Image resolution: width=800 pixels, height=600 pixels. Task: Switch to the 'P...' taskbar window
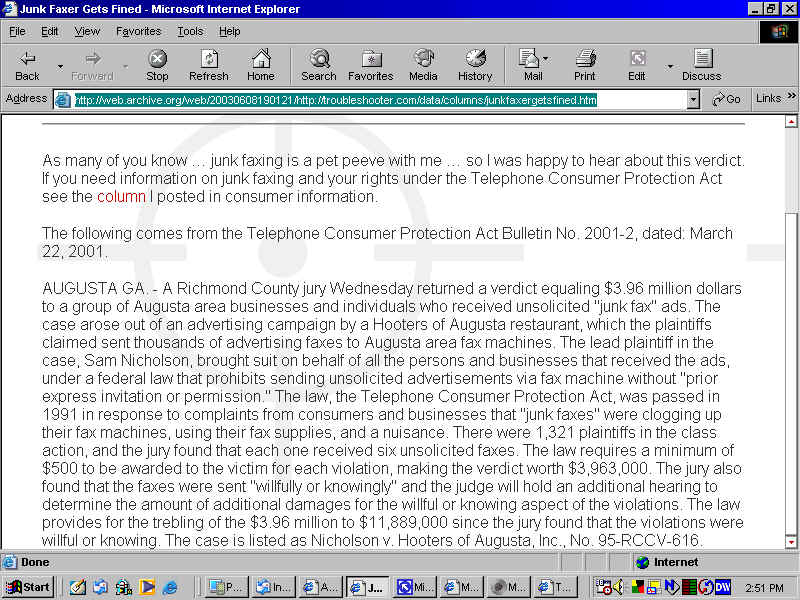coord(228,587)
